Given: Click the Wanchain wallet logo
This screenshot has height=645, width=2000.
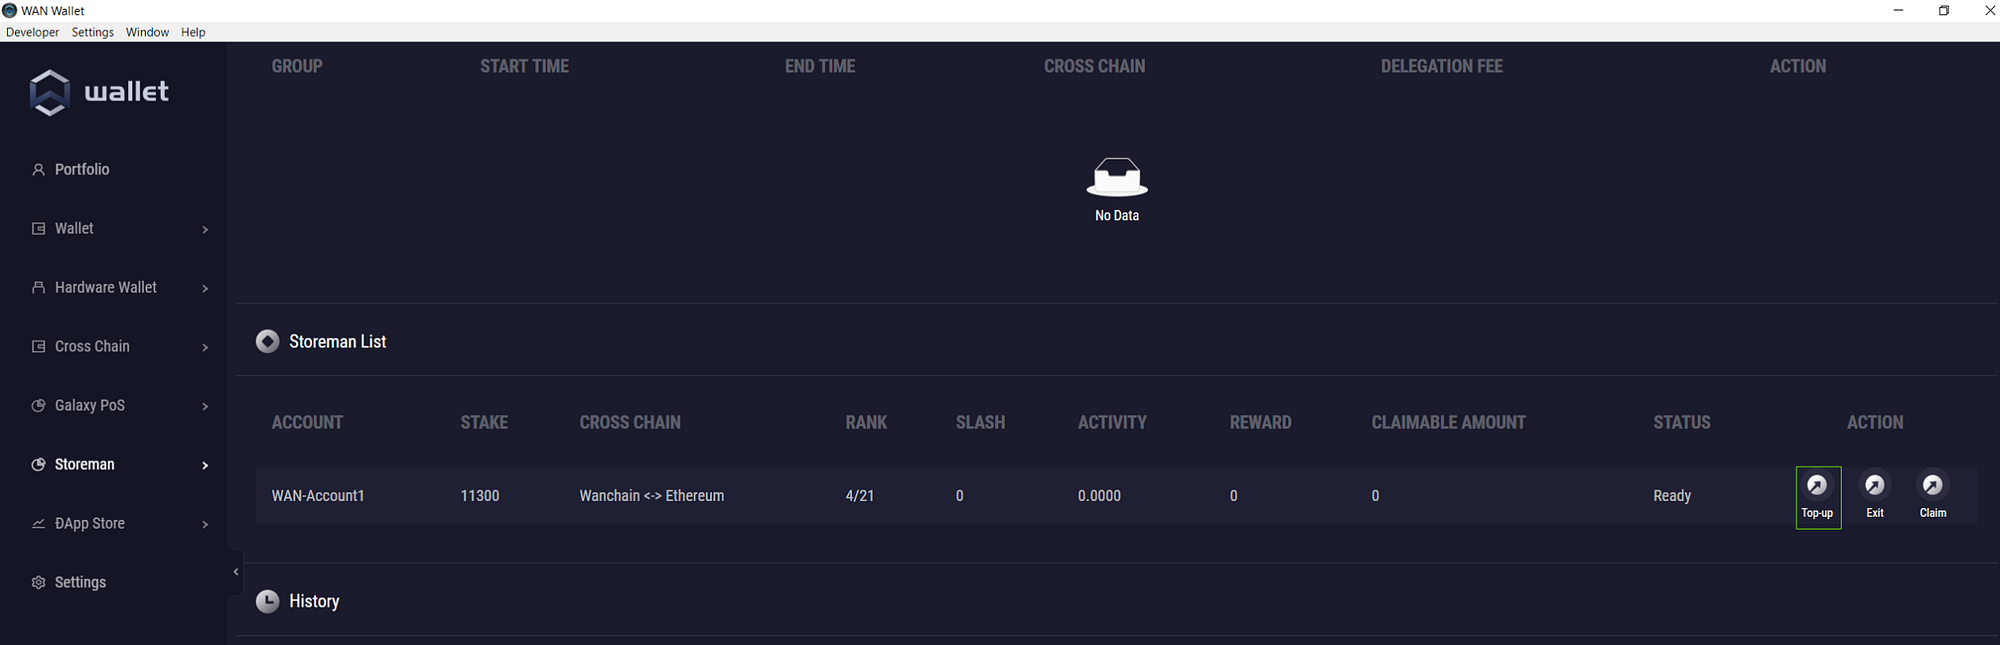Looking at the screenshot, I should pyautogui.click(x=99, y=92).
